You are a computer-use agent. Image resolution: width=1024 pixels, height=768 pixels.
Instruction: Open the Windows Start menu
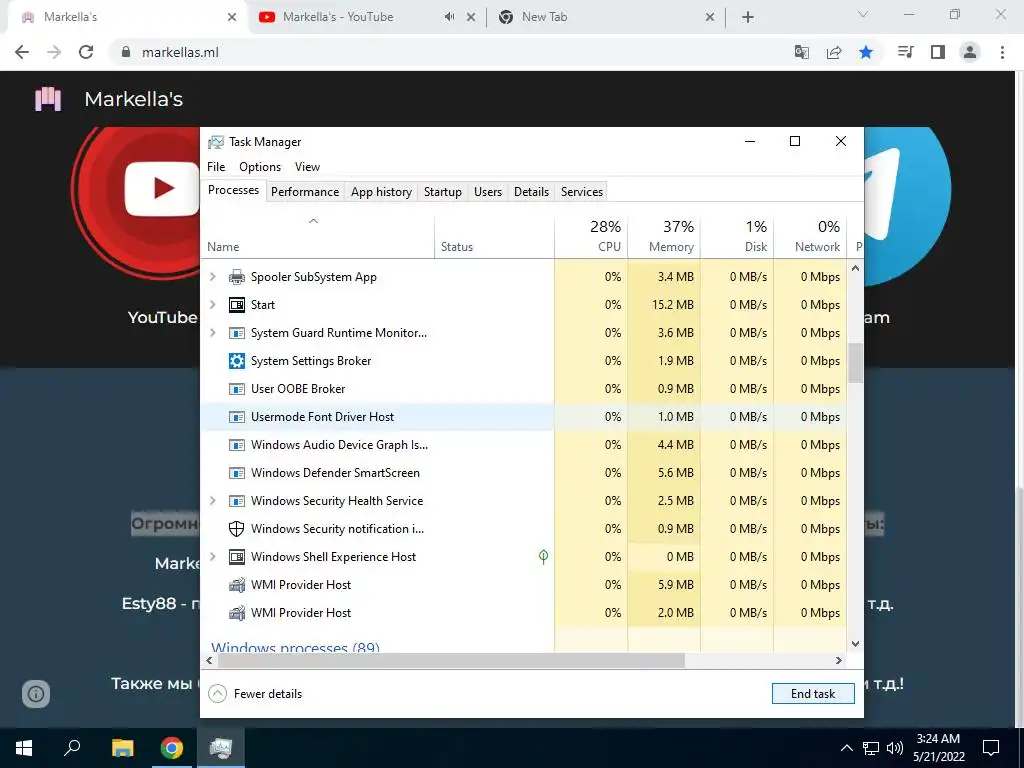point(24,748)
